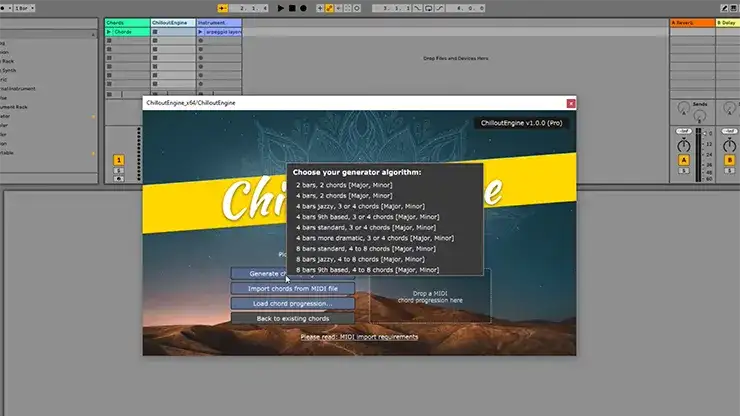Click ChilloutEngine track's first clip stop button
The height and width of the screenshot is (416, 740).
pos(155,32)
